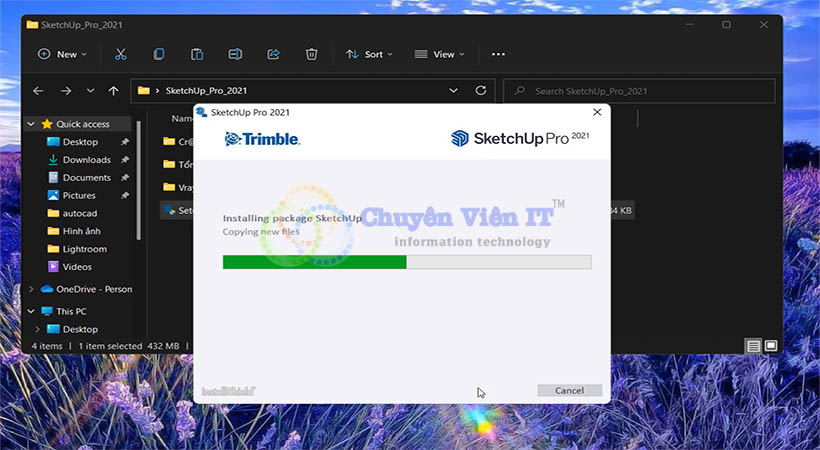Select OneDrive - Personal in sidebar
820x450 pixels.
(94, 289)
